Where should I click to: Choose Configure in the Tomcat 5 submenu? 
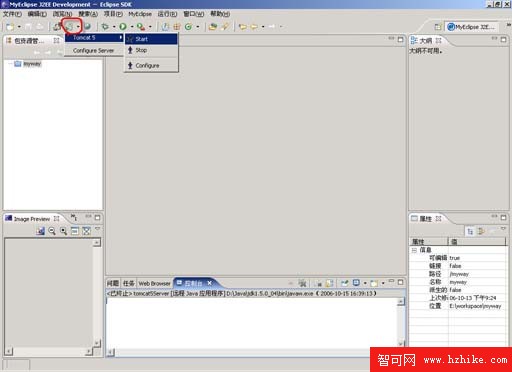click(151, 66)
